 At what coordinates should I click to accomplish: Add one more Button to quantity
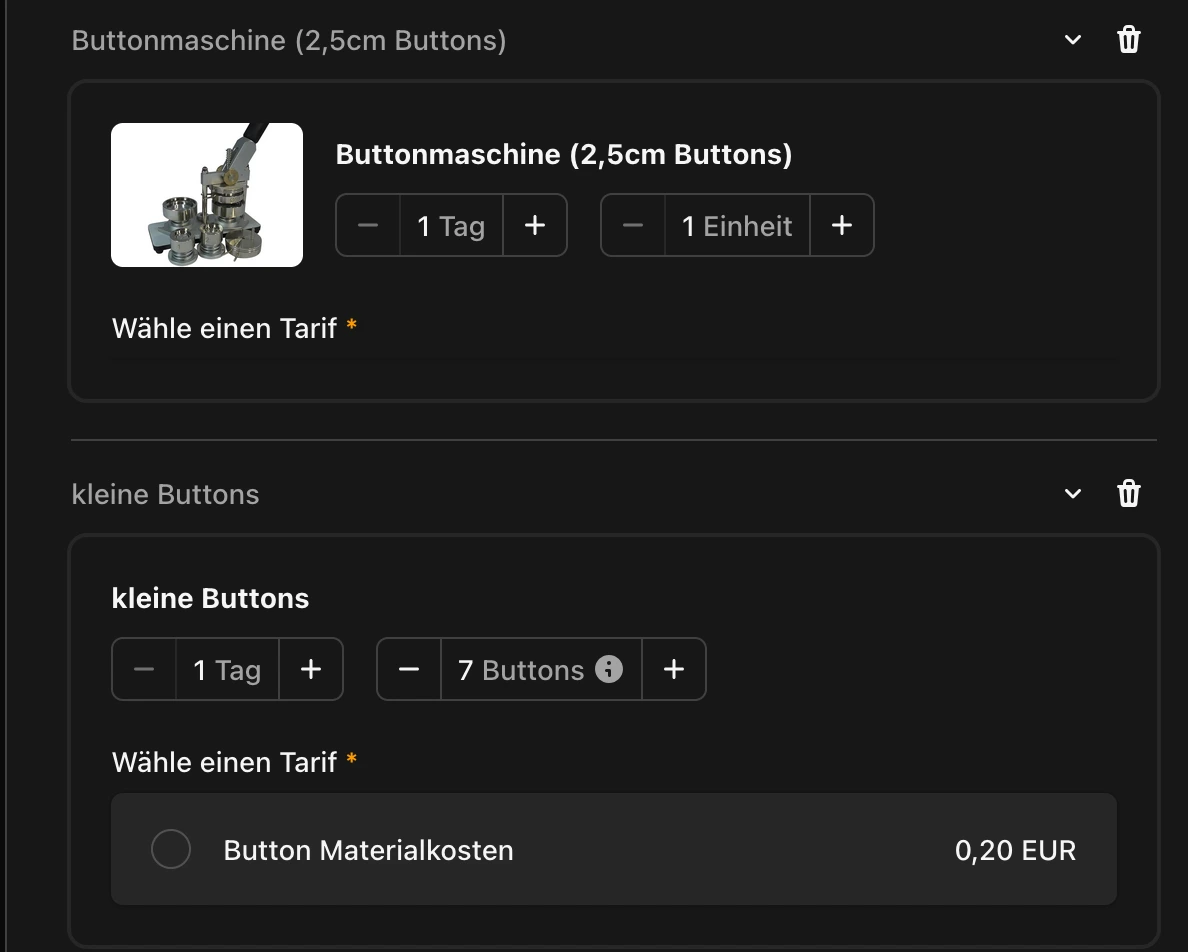pos(674,669)
